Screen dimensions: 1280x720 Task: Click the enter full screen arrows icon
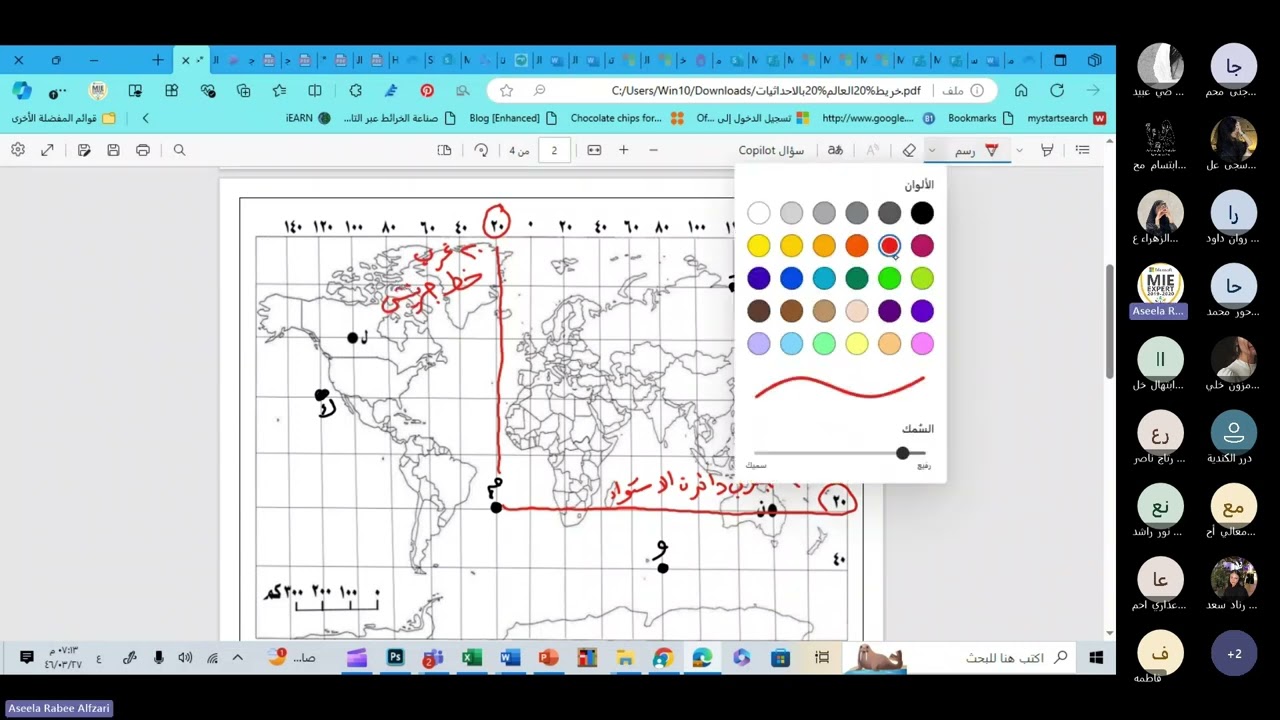point(47,150)
